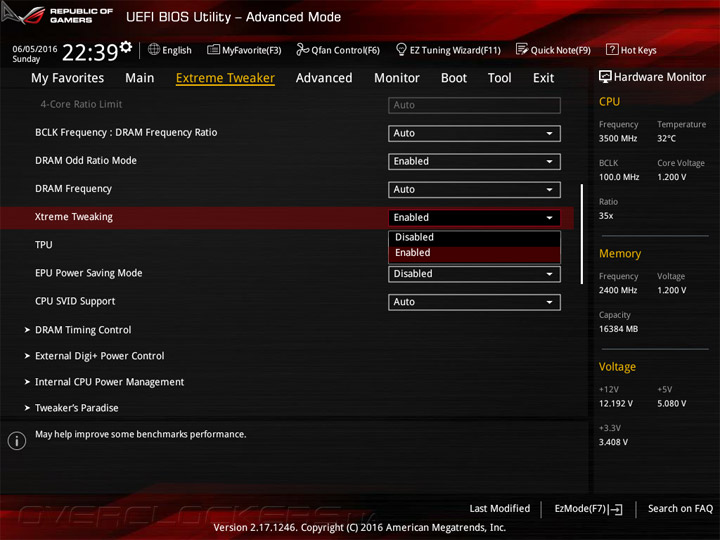Click the EzMode exit arrow icon
Viewport: 720px width, 540px height.
click(x=615, y=509)
